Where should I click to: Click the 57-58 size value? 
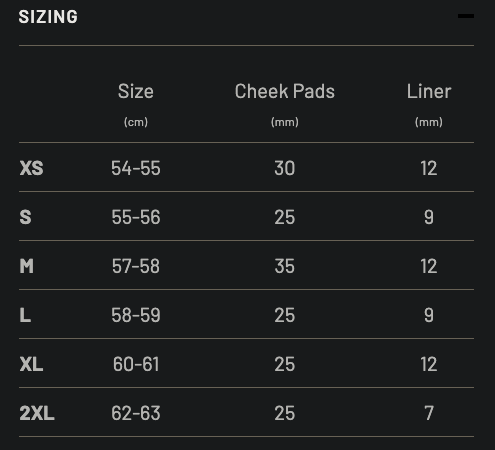tap(136, 266)
